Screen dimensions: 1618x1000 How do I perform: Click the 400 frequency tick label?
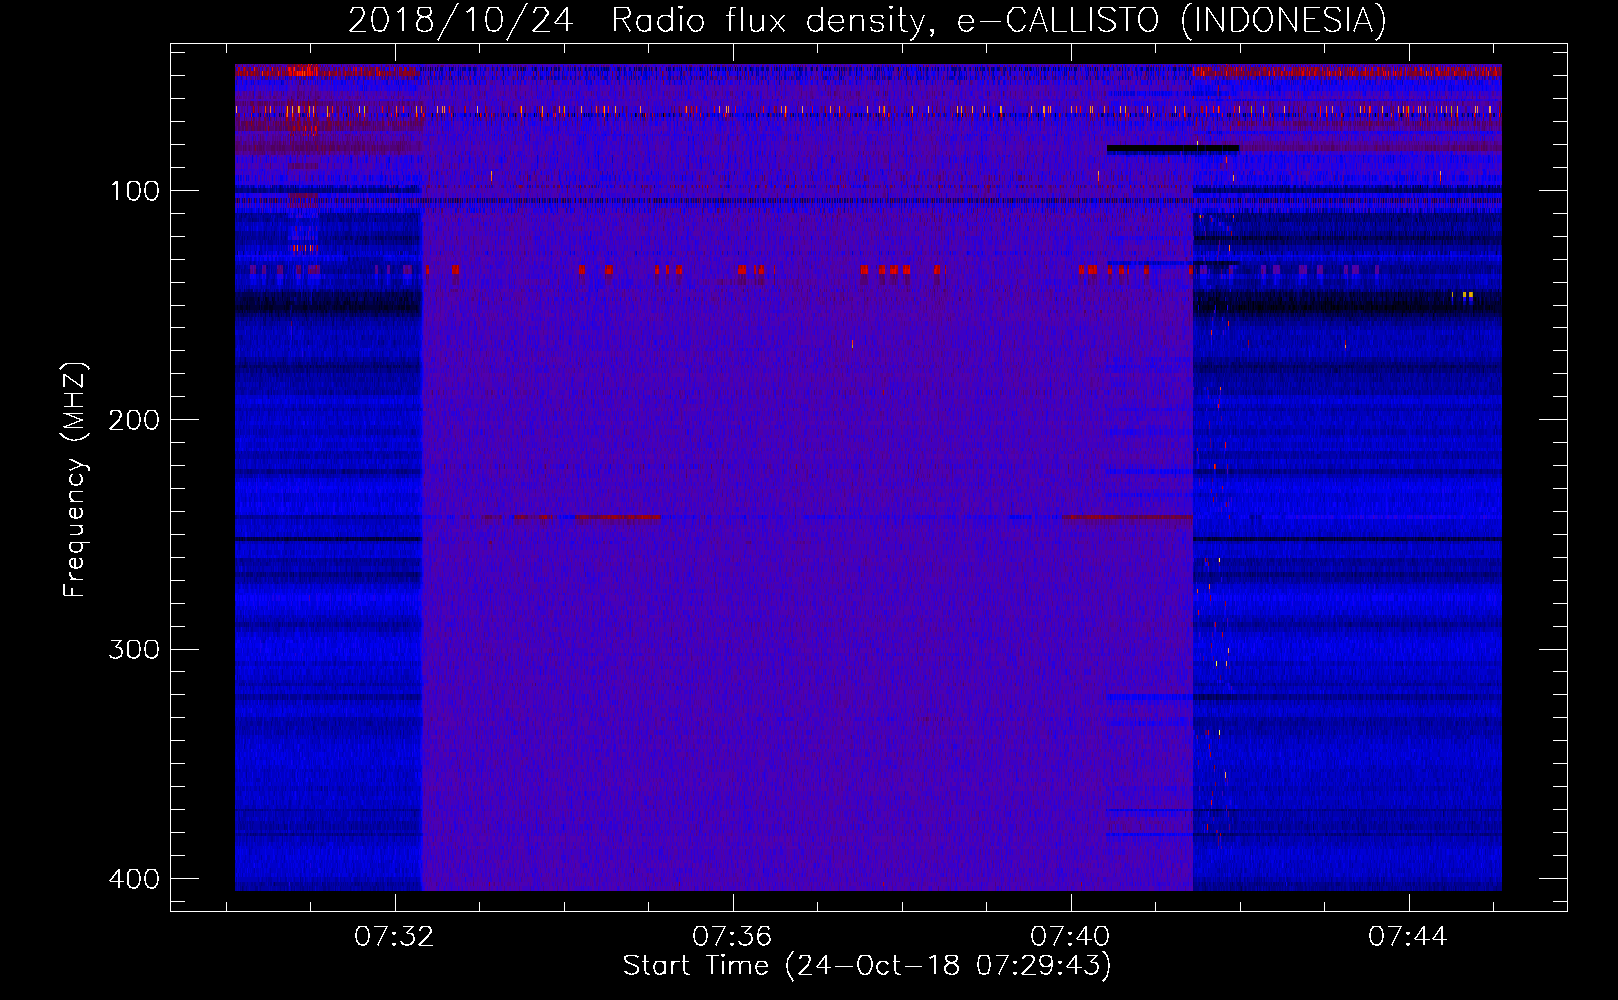(x=134, y=879)
